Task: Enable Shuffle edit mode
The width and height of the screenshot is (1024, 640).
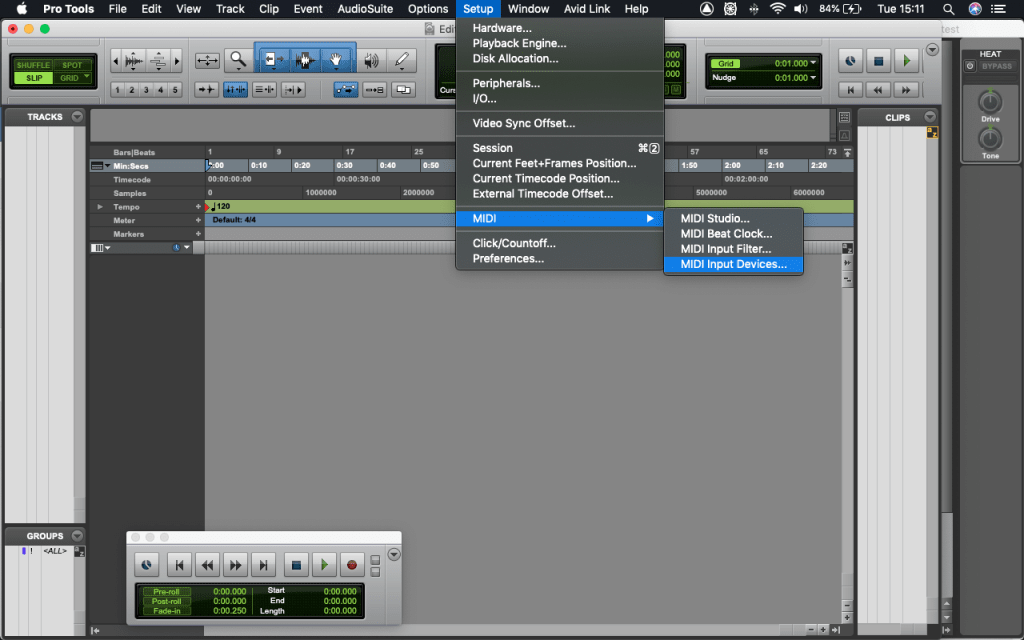Action: [x=33, y=65]
